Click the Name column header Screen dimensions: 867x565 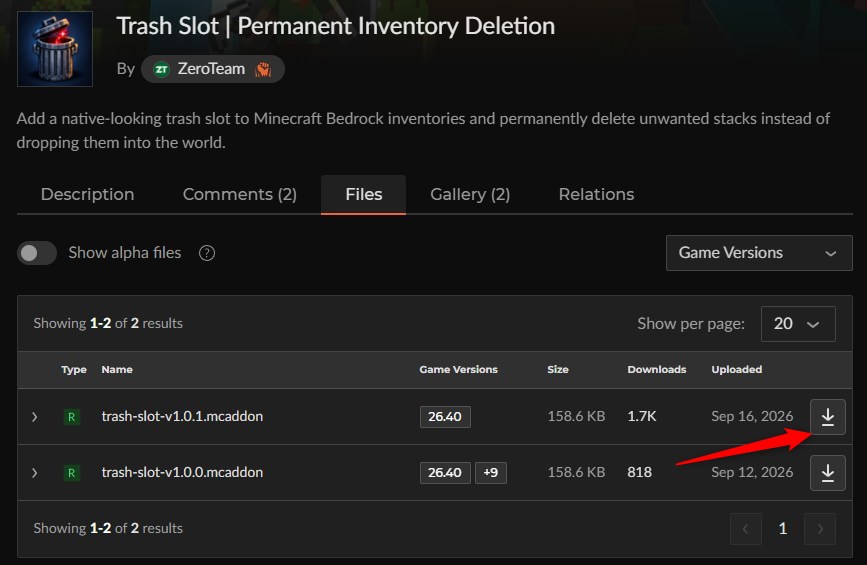click(x=117, y=370)
